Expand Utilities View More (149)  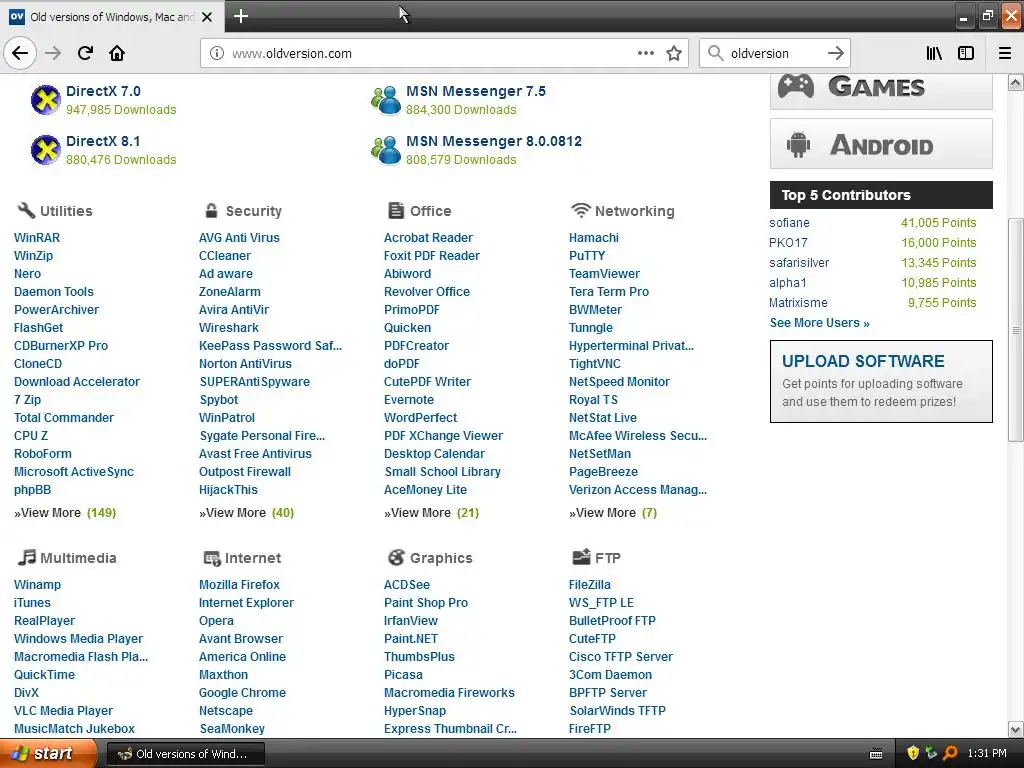(x=65, y=513)
